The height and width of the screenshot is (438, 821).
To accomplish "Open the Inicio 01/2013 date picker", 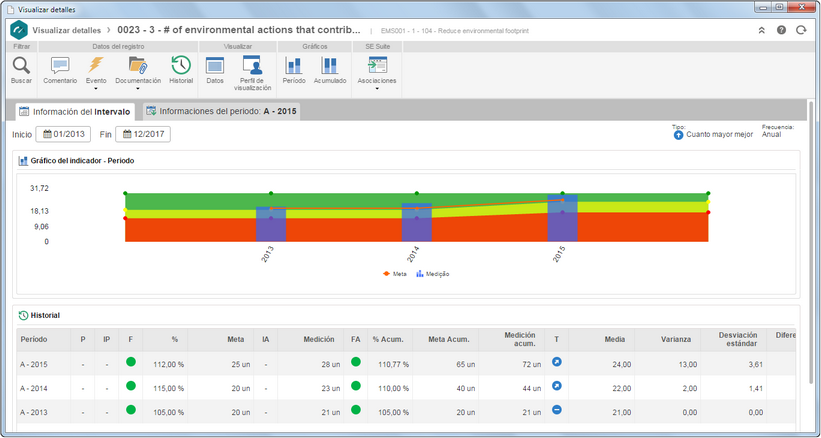I will tap(63, 134).
